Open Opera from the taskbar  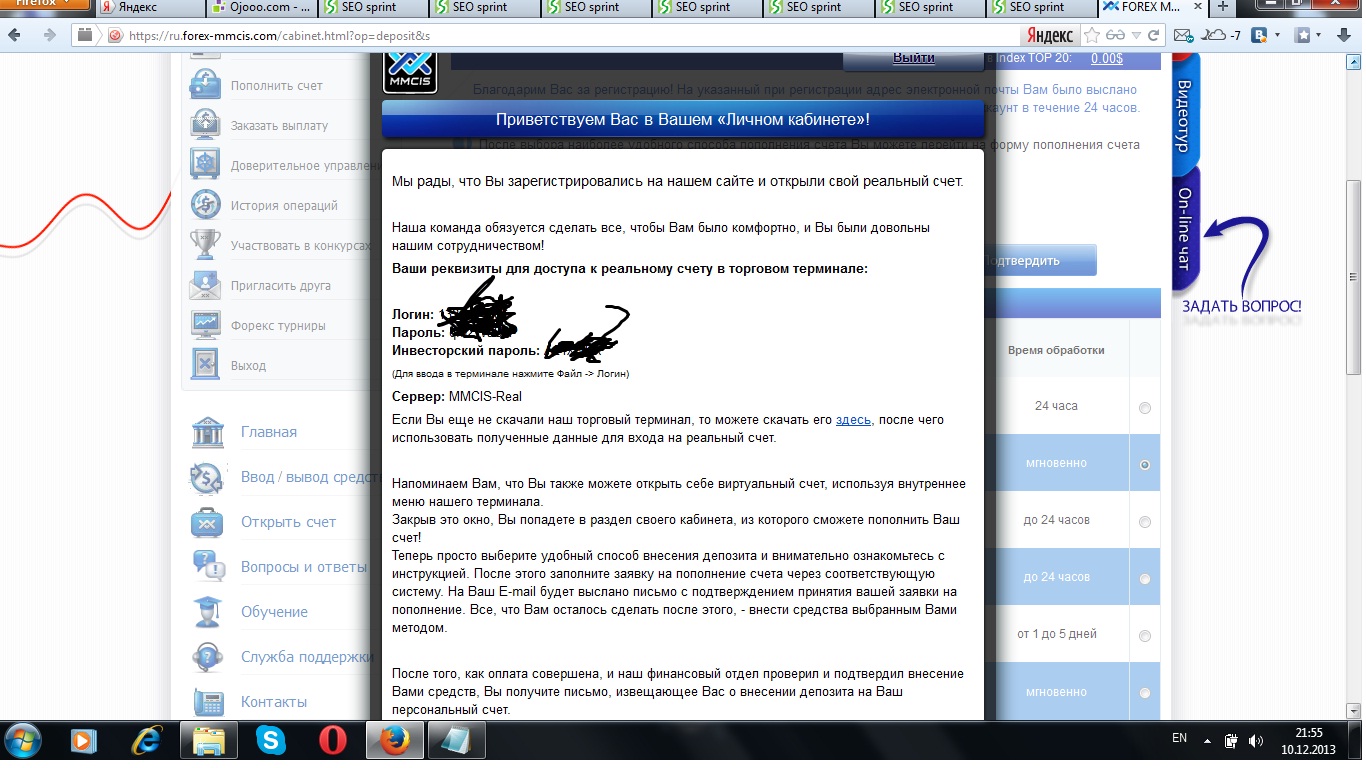[x=333, y=741]
